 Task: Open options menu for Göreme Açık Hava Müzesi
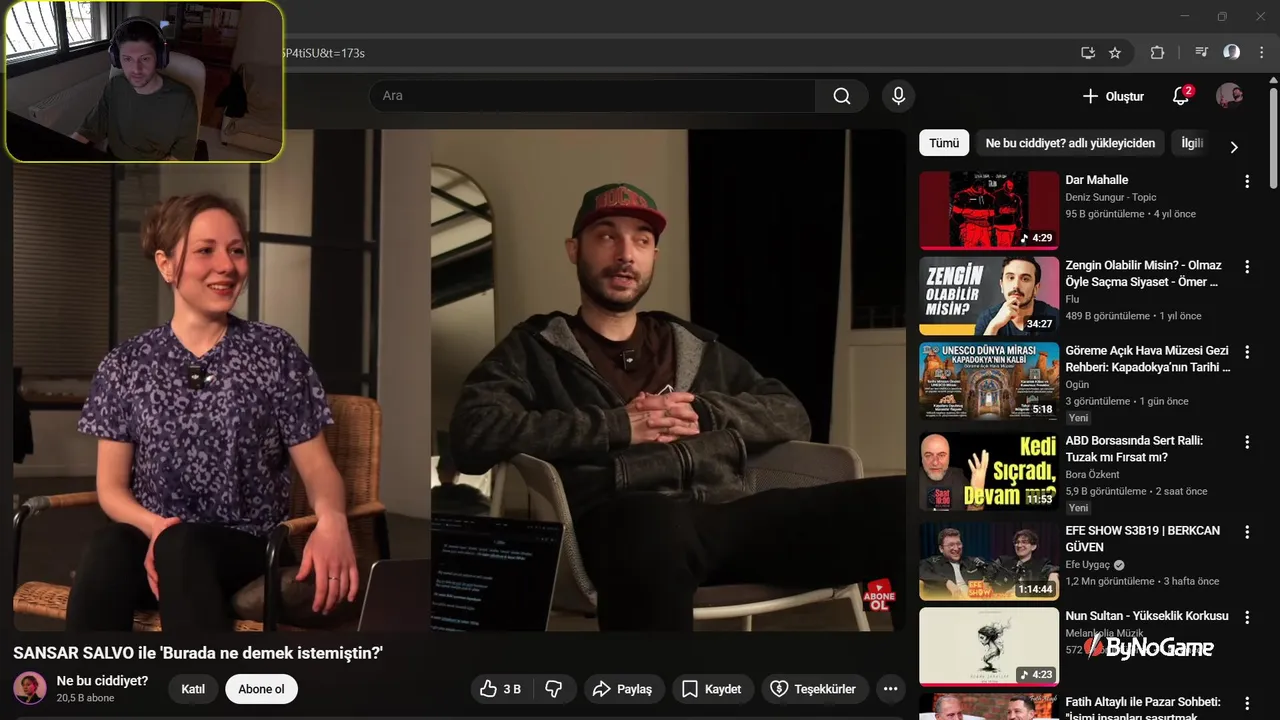(x=1246, y=352)
